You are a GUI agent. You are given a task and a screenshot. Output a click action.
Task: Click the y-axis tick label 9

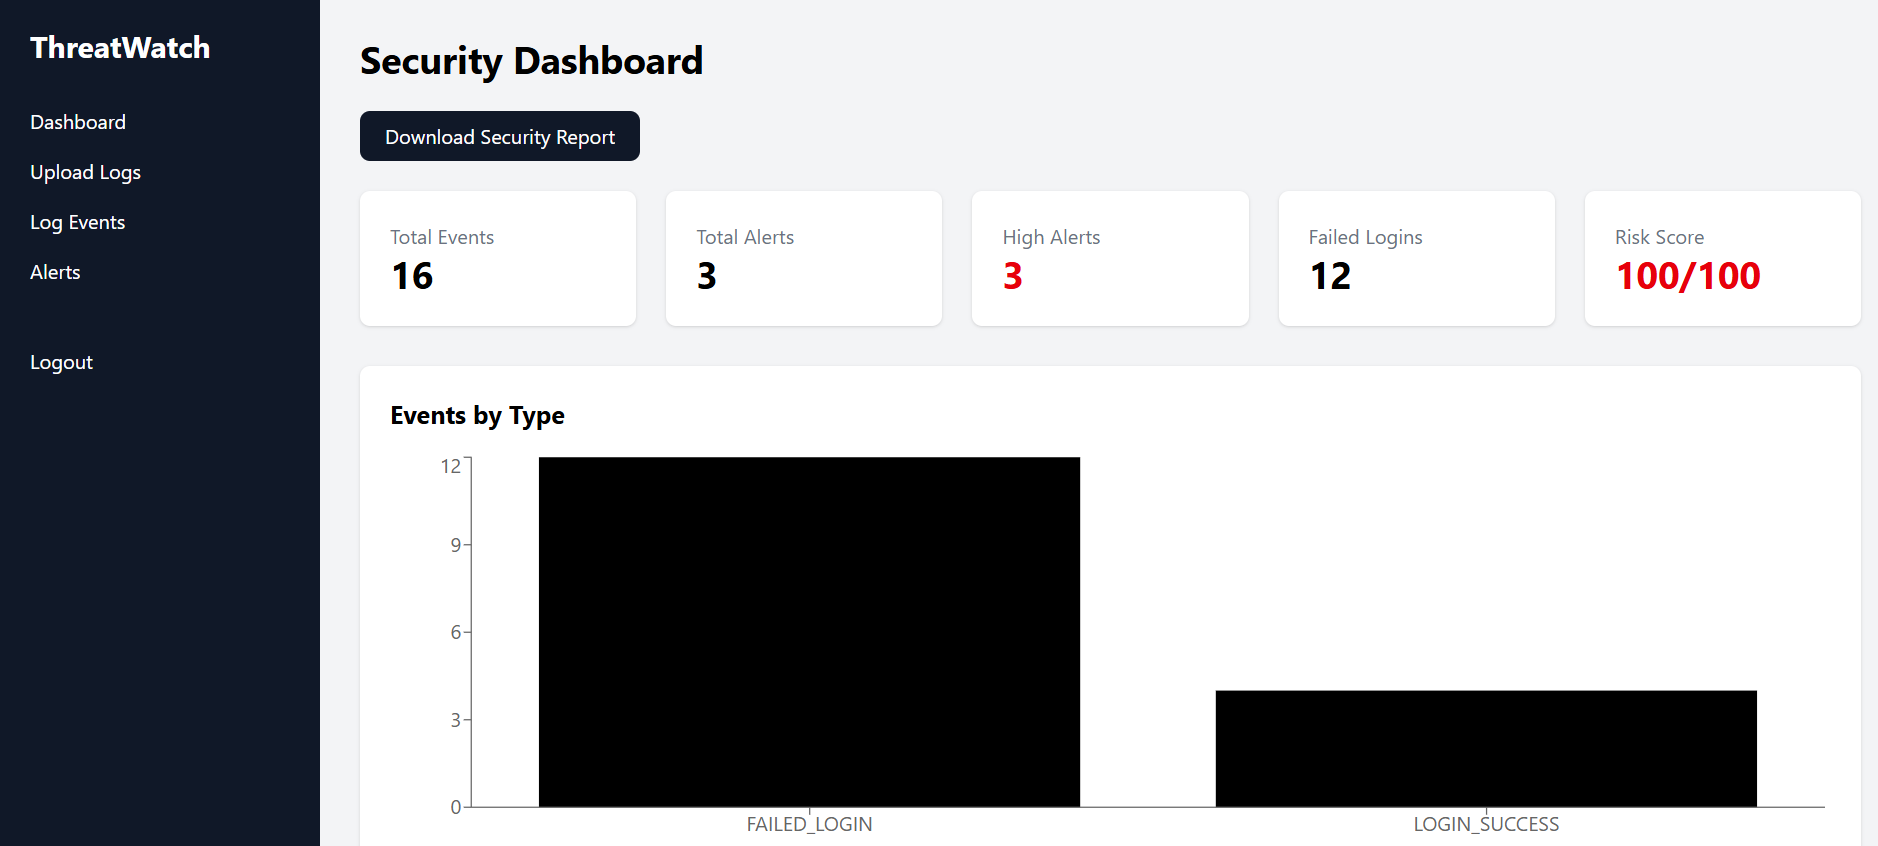(456, 545)
